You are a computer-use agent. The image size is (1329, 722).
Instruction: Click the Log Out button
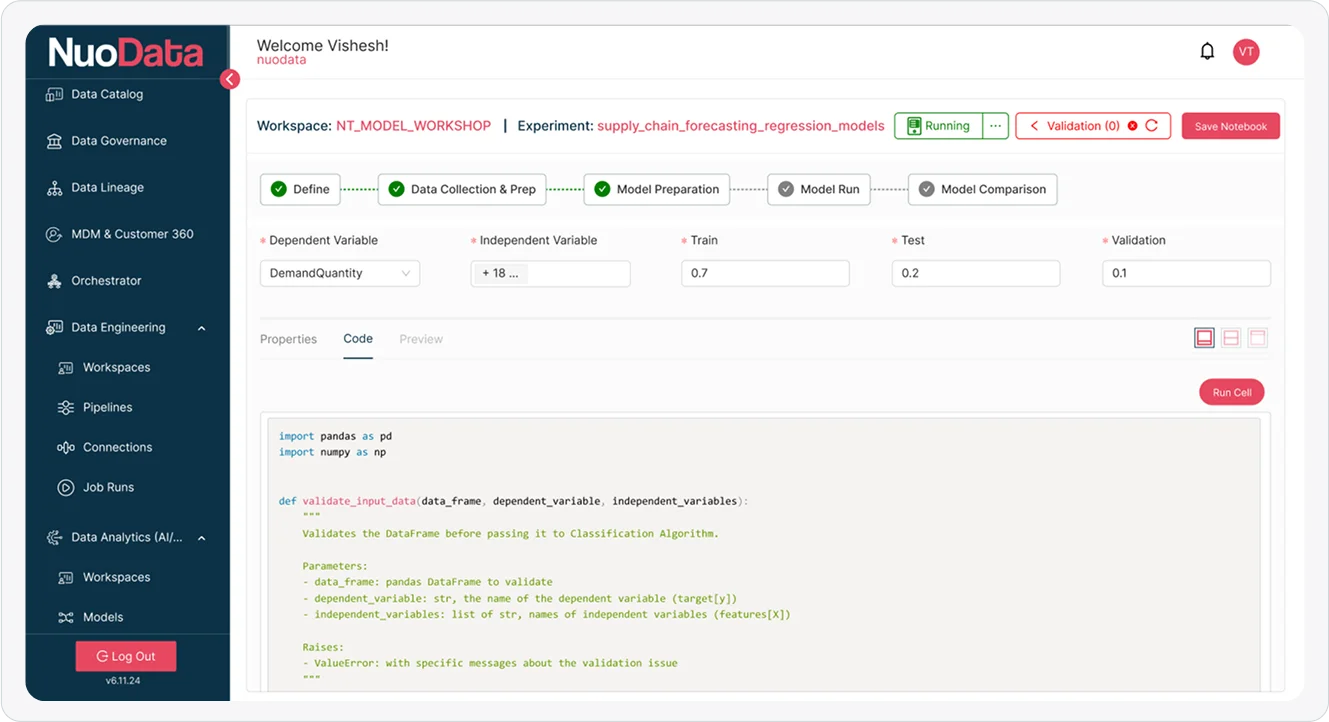126,656
